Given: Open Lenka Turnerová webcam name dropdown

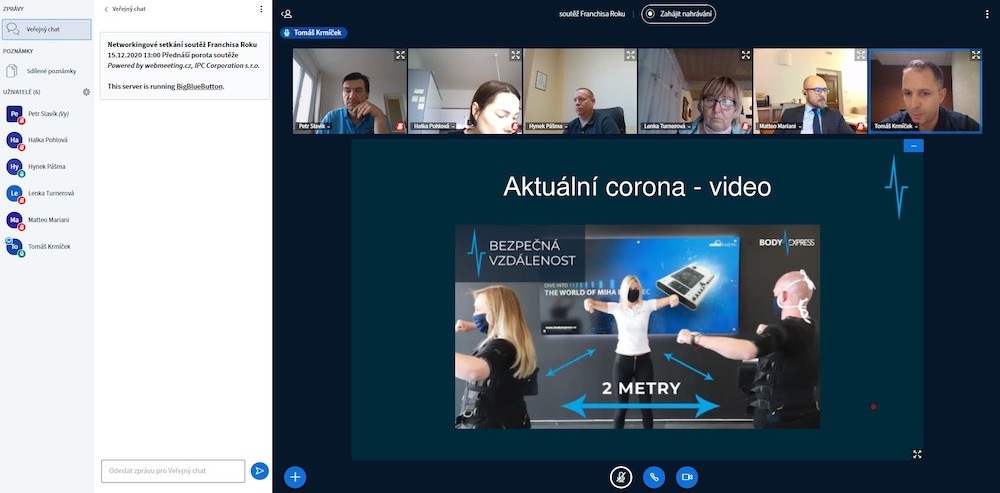Looking at the screenshot, I should pos(666,126).
